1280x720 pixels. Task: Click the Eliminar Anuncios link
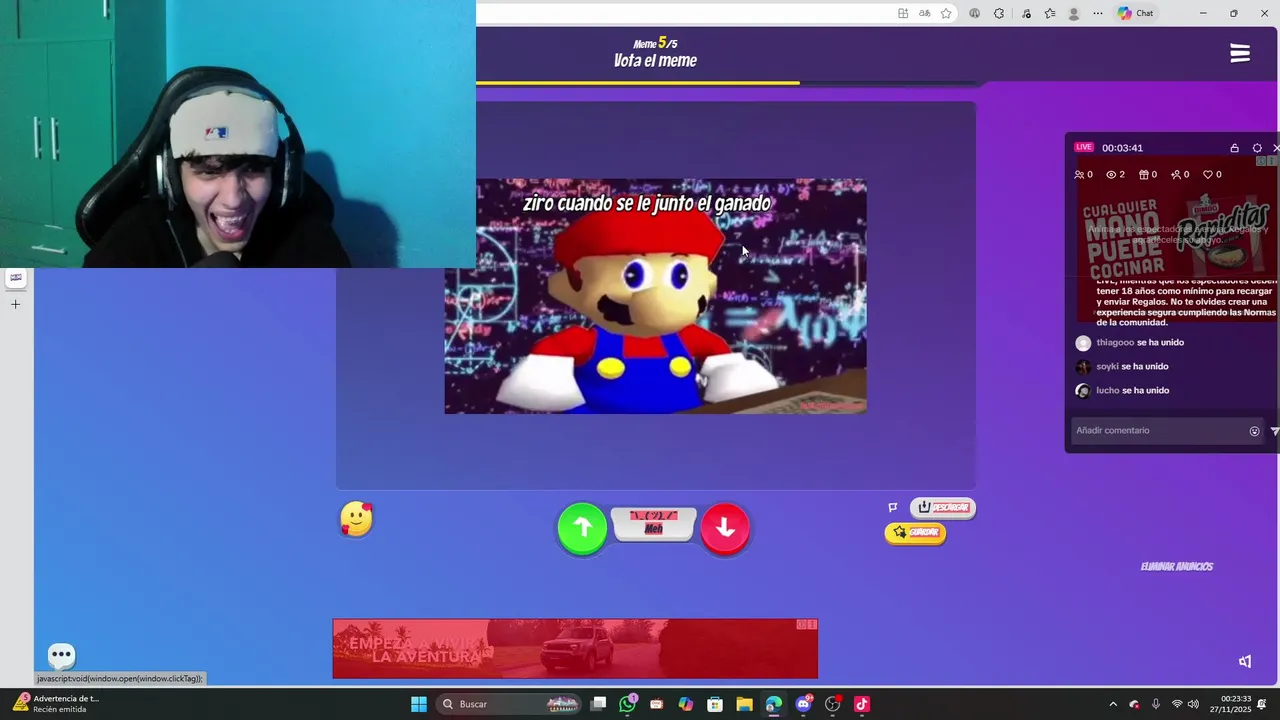[x=1177, y=566]
